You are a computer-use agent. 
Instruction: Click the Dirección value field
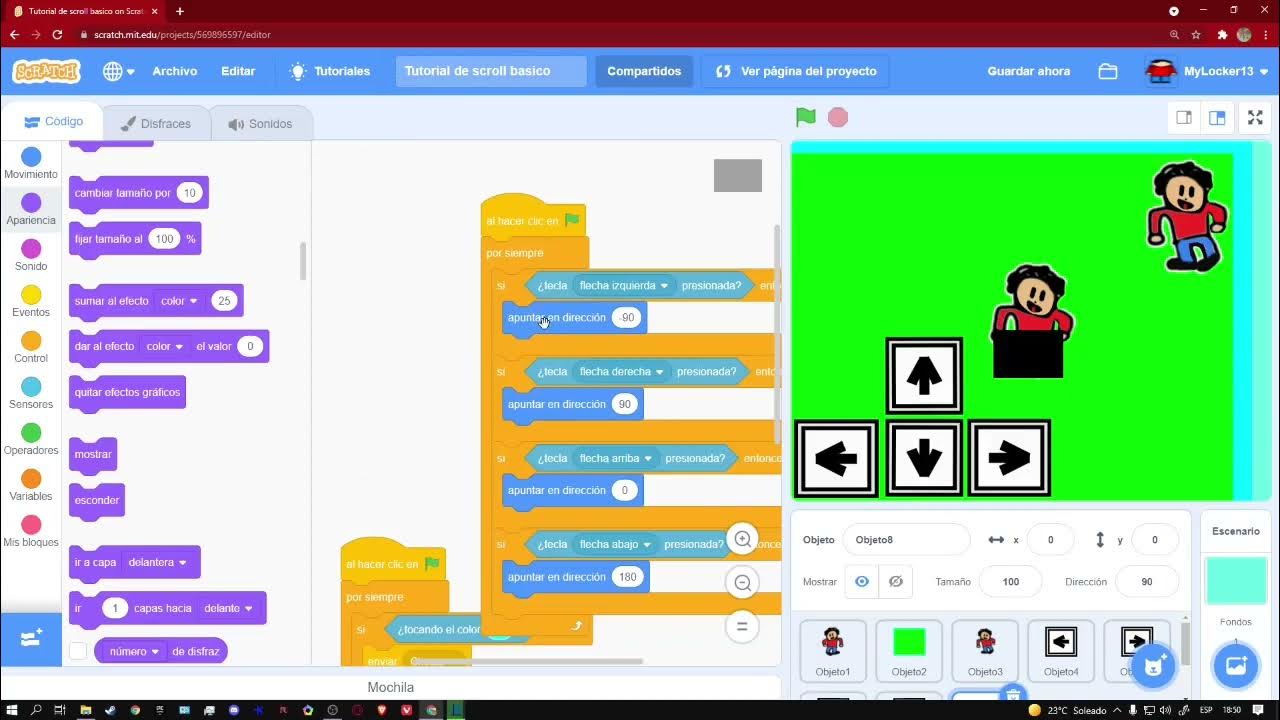[x=1146, y=581]
